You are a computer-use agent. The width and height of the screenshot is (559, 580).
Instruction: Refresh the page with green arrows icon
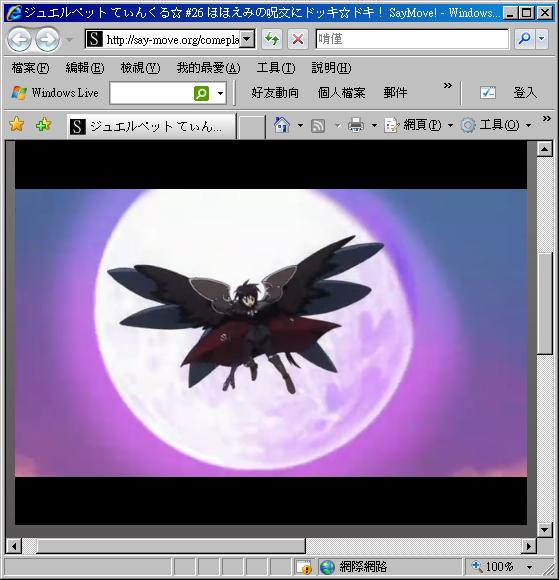click(x=272, y=39)
